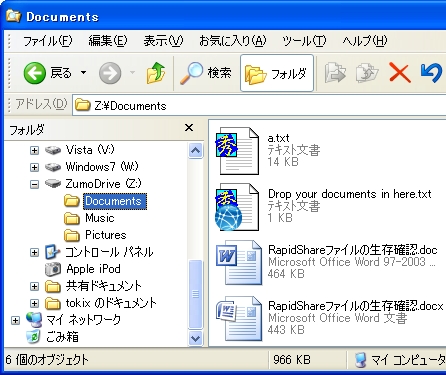
Task: Open the ツール(T) menu
Action: pos(304,41)
